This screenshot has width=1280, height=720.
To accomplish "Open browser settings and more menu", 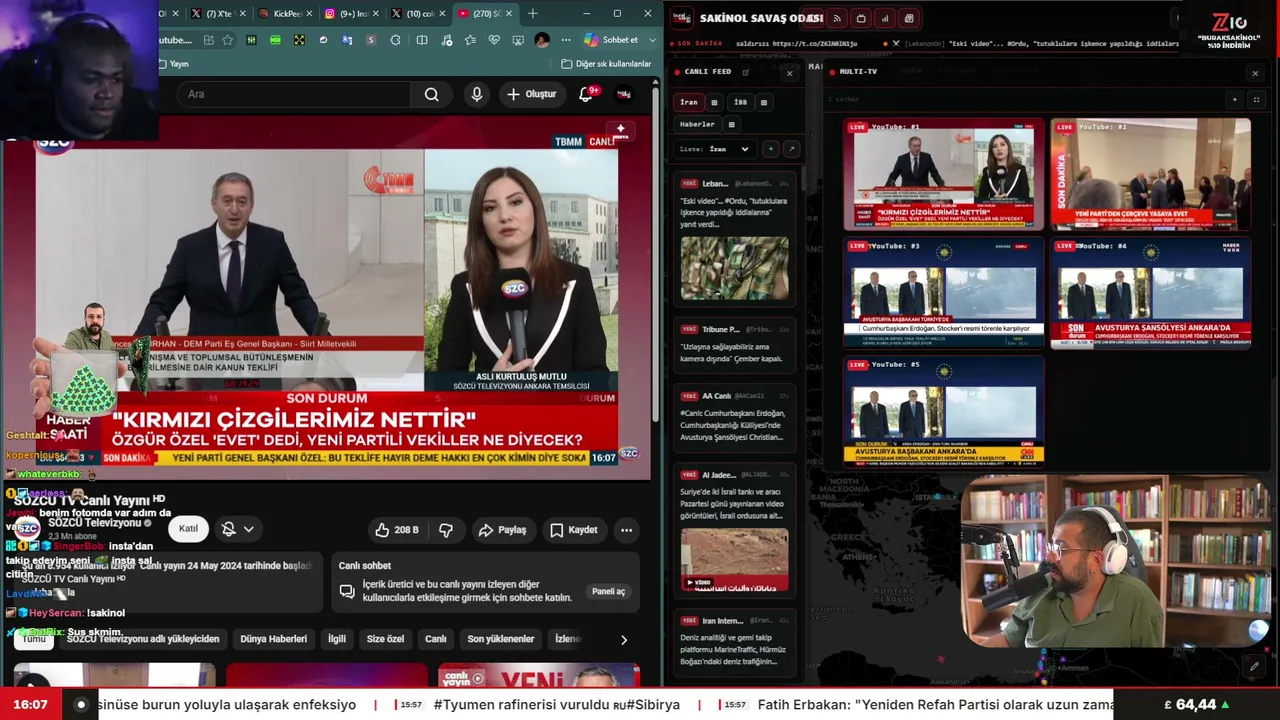I will pos(566,40).
